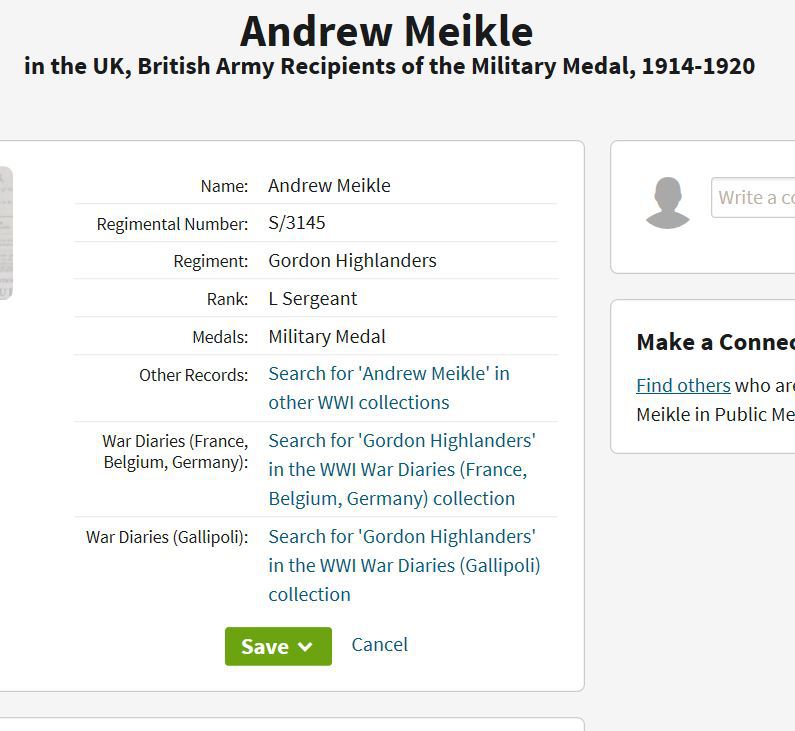Select the Rank value L Sergeant
This screenshot has width=795, height=731.
pyautogui.click(x=312, y=298)
